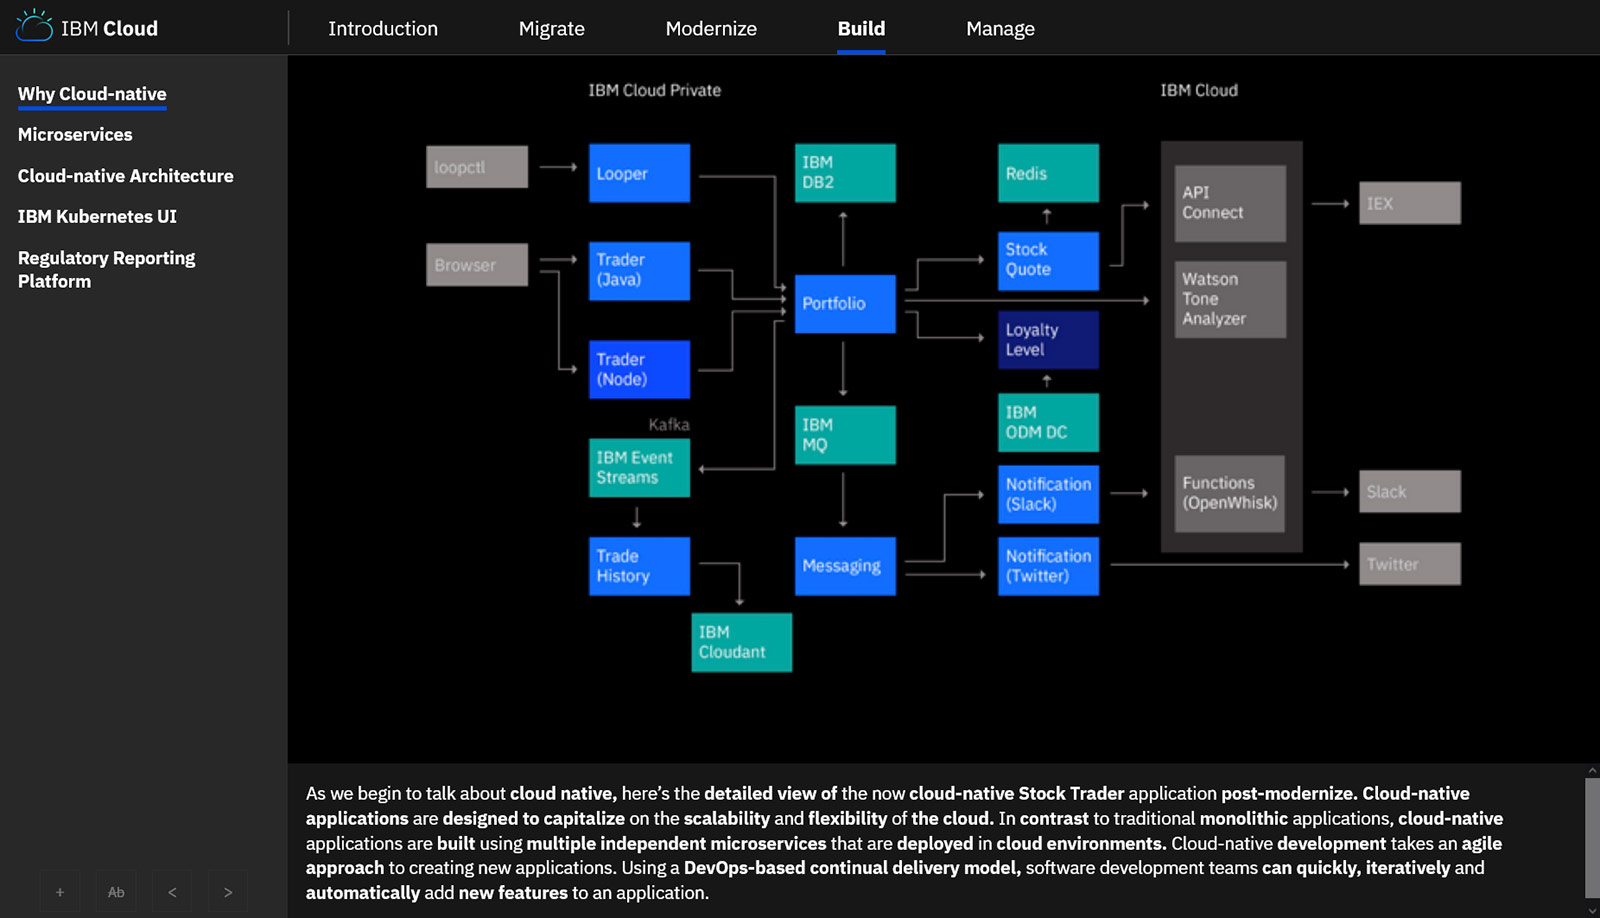Image resolution: width=1600 pixels, height=918 pixels.
Task: Click the Trader (Node) diagram box
Action: pyautogui.click(x=639, y=369)
